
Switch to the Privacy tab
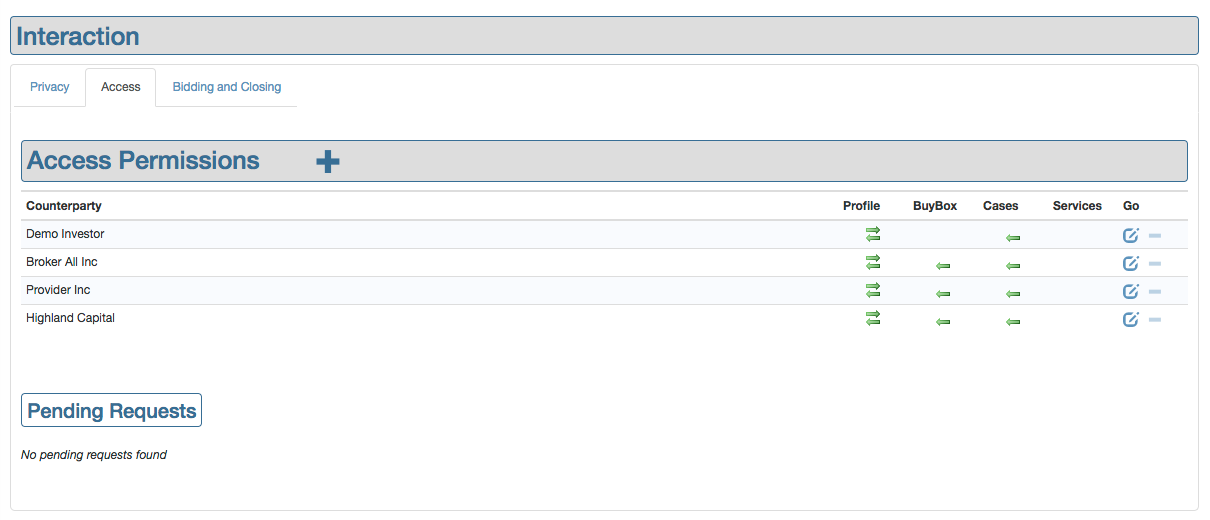point(50,87)
